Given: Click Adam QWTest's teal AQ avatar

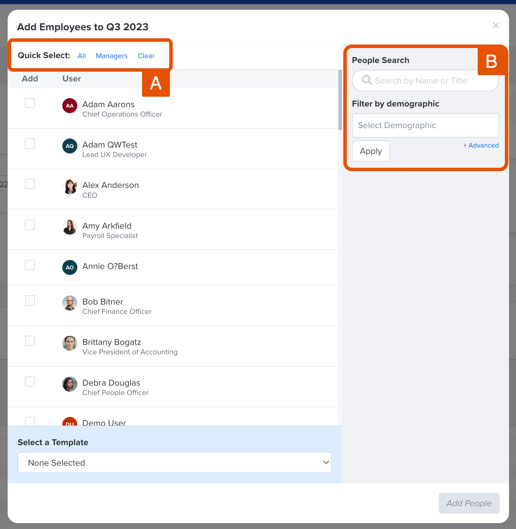Looking at the screenshot, I should point(70,146).
